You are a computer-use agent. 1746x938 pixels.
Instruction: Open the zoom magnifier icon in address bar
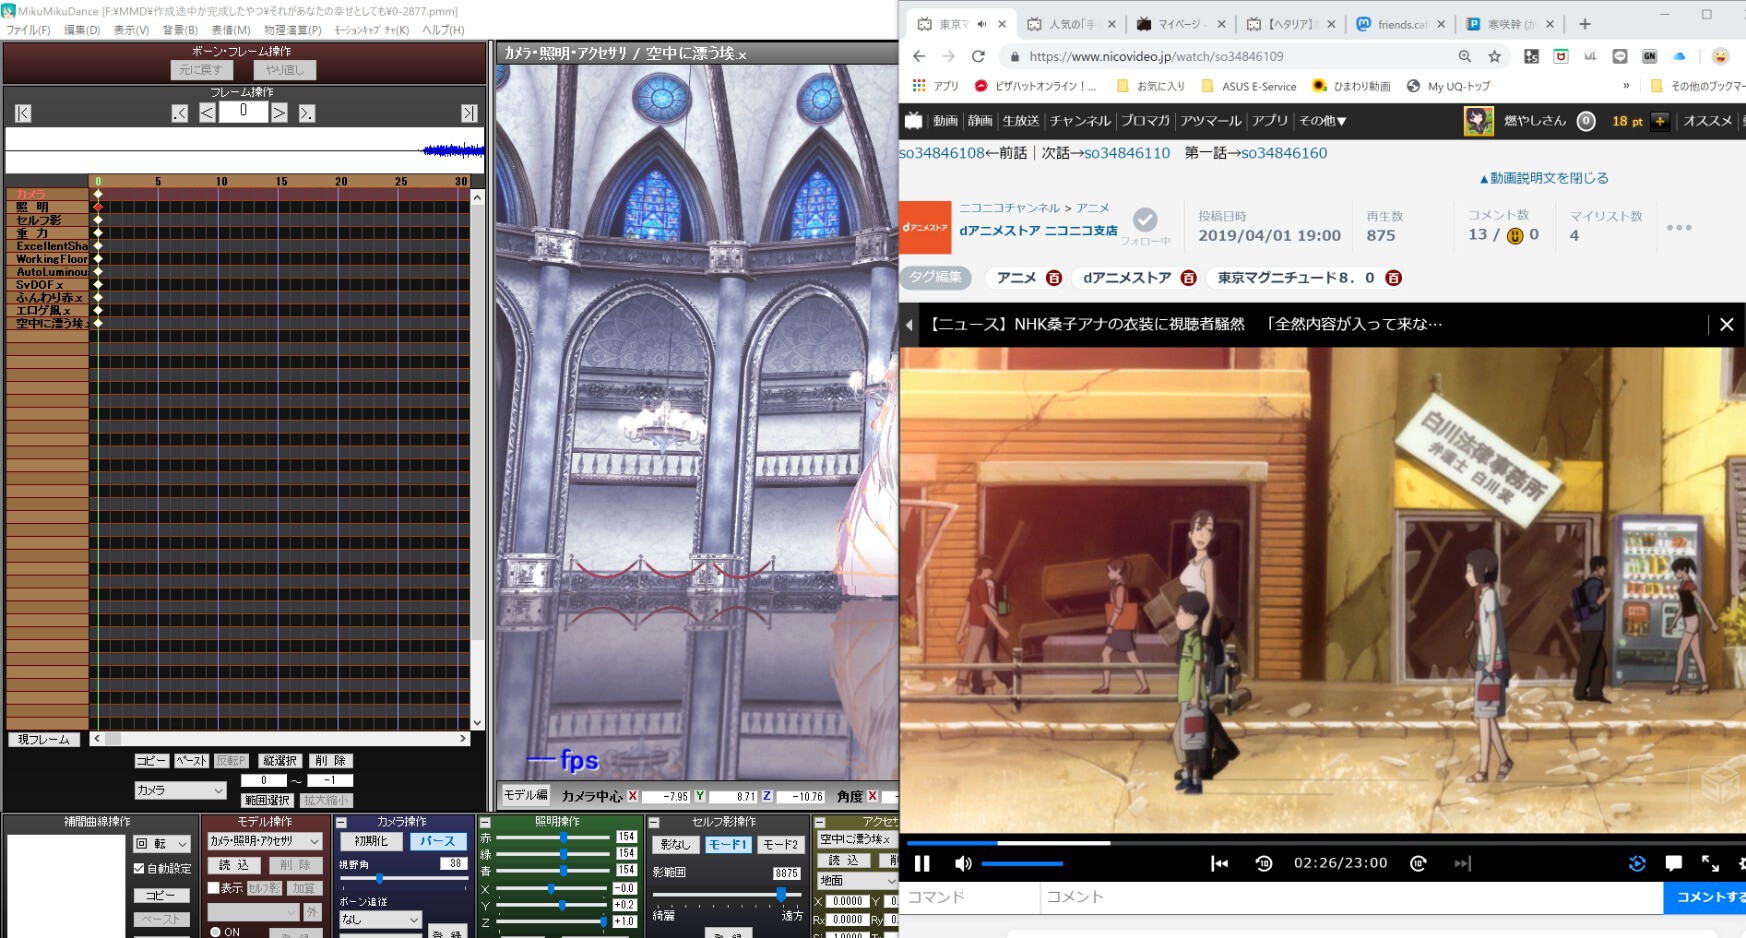(x=1465, y=57)
